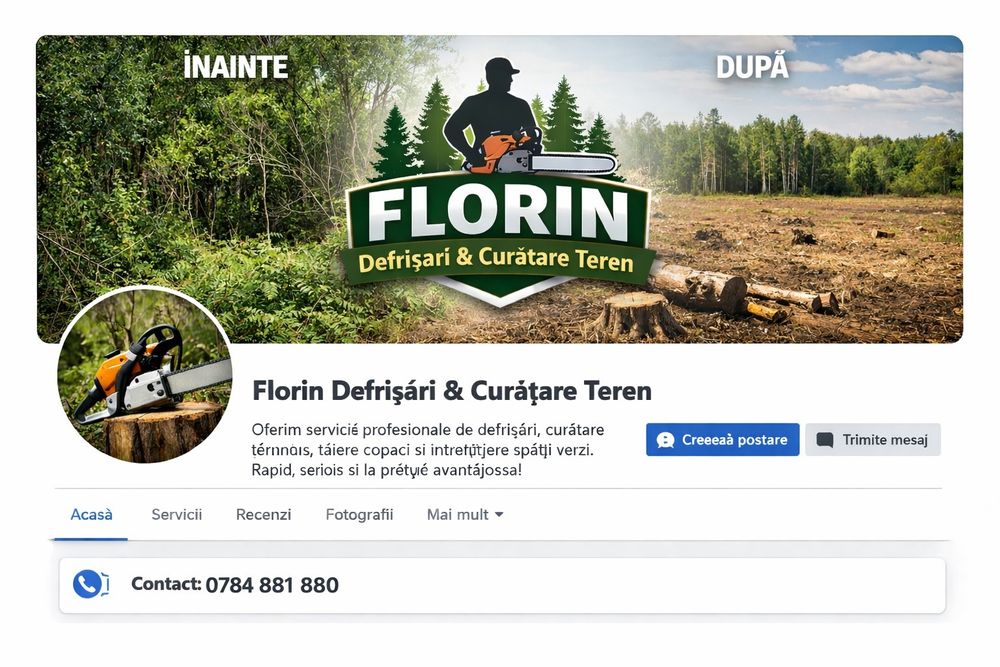Click the Defrișari & Curătare Teren banner ribbon
The height and width of the screenshot is (667, 1000).
point(496,260)
